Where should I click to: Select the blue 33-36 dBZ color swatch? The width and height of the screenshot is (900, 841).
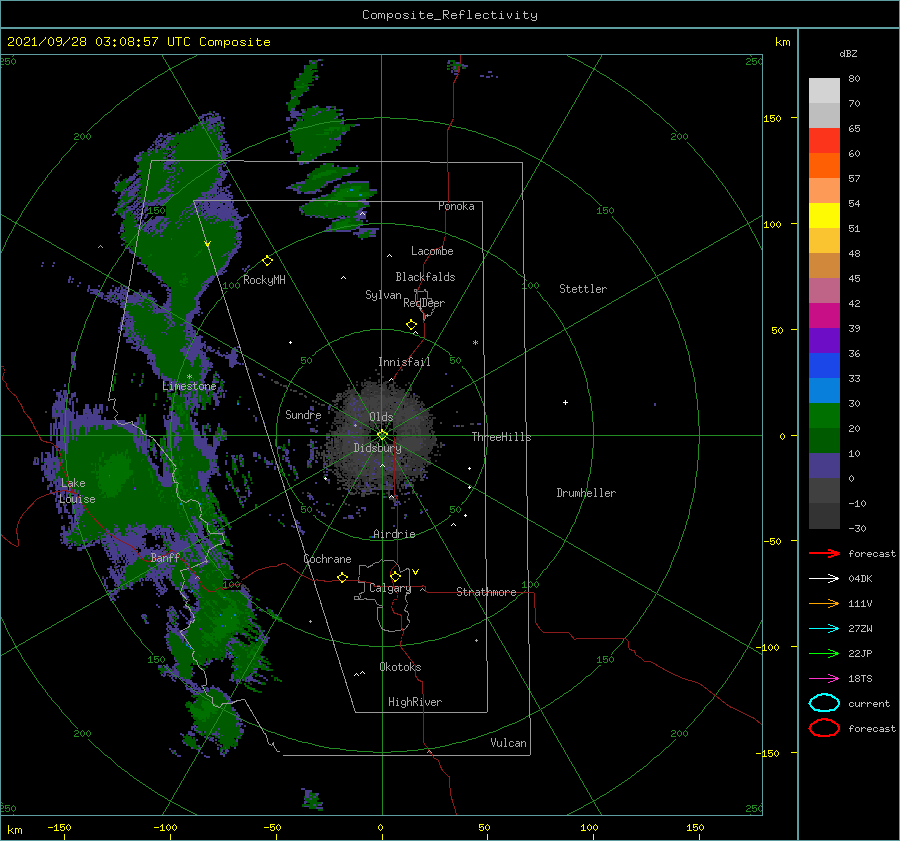824,366
